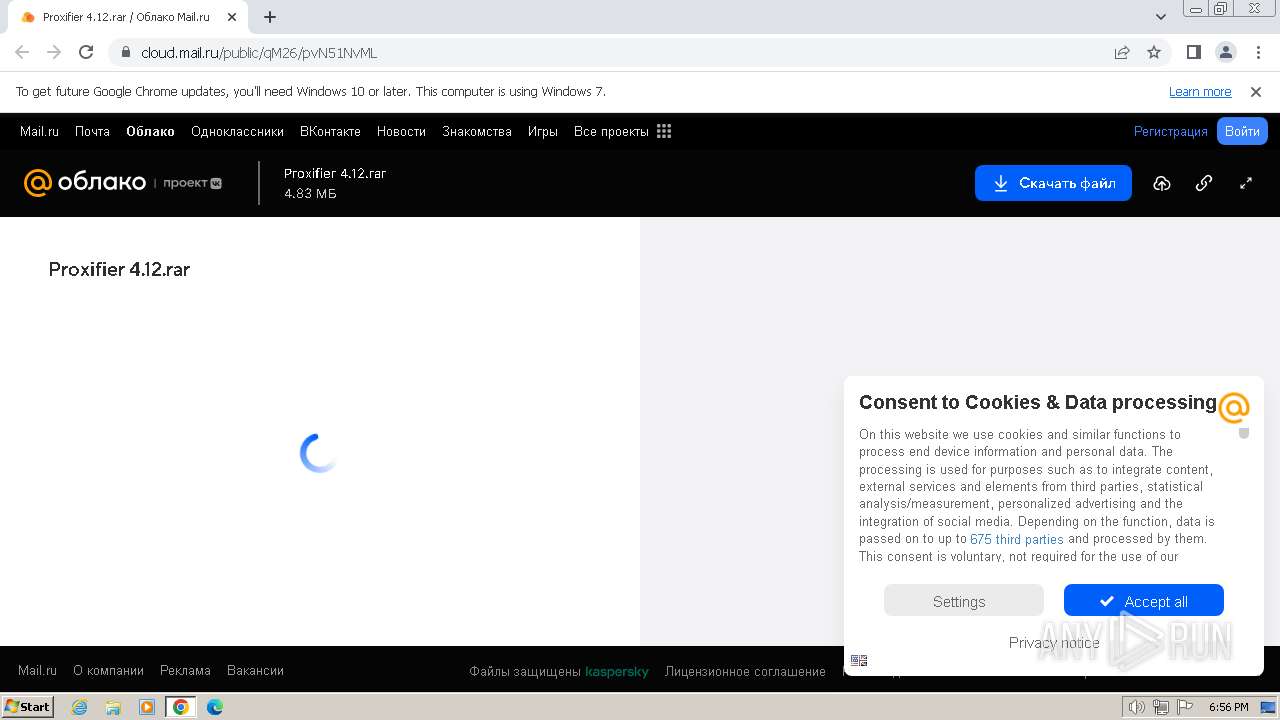Toggle the Chrome side panel icon
This screenshot has width=1280, height=720.
[1194, 52]
